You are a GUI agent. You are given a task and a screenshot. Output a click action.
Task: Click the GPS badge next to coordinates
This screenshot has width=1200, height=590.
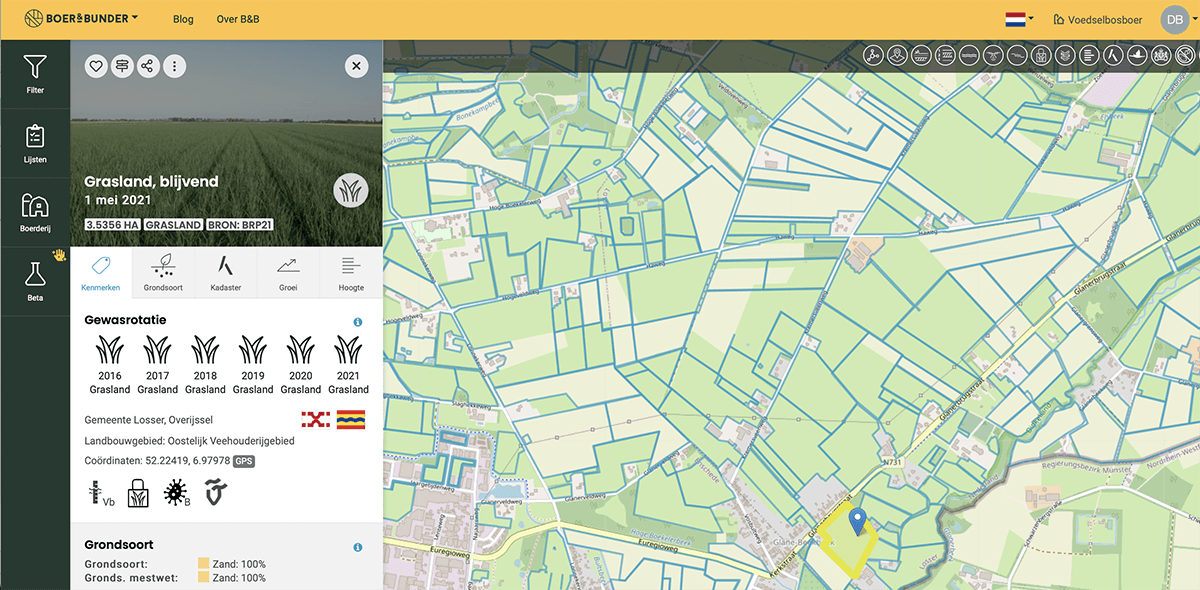click(243, 461)
